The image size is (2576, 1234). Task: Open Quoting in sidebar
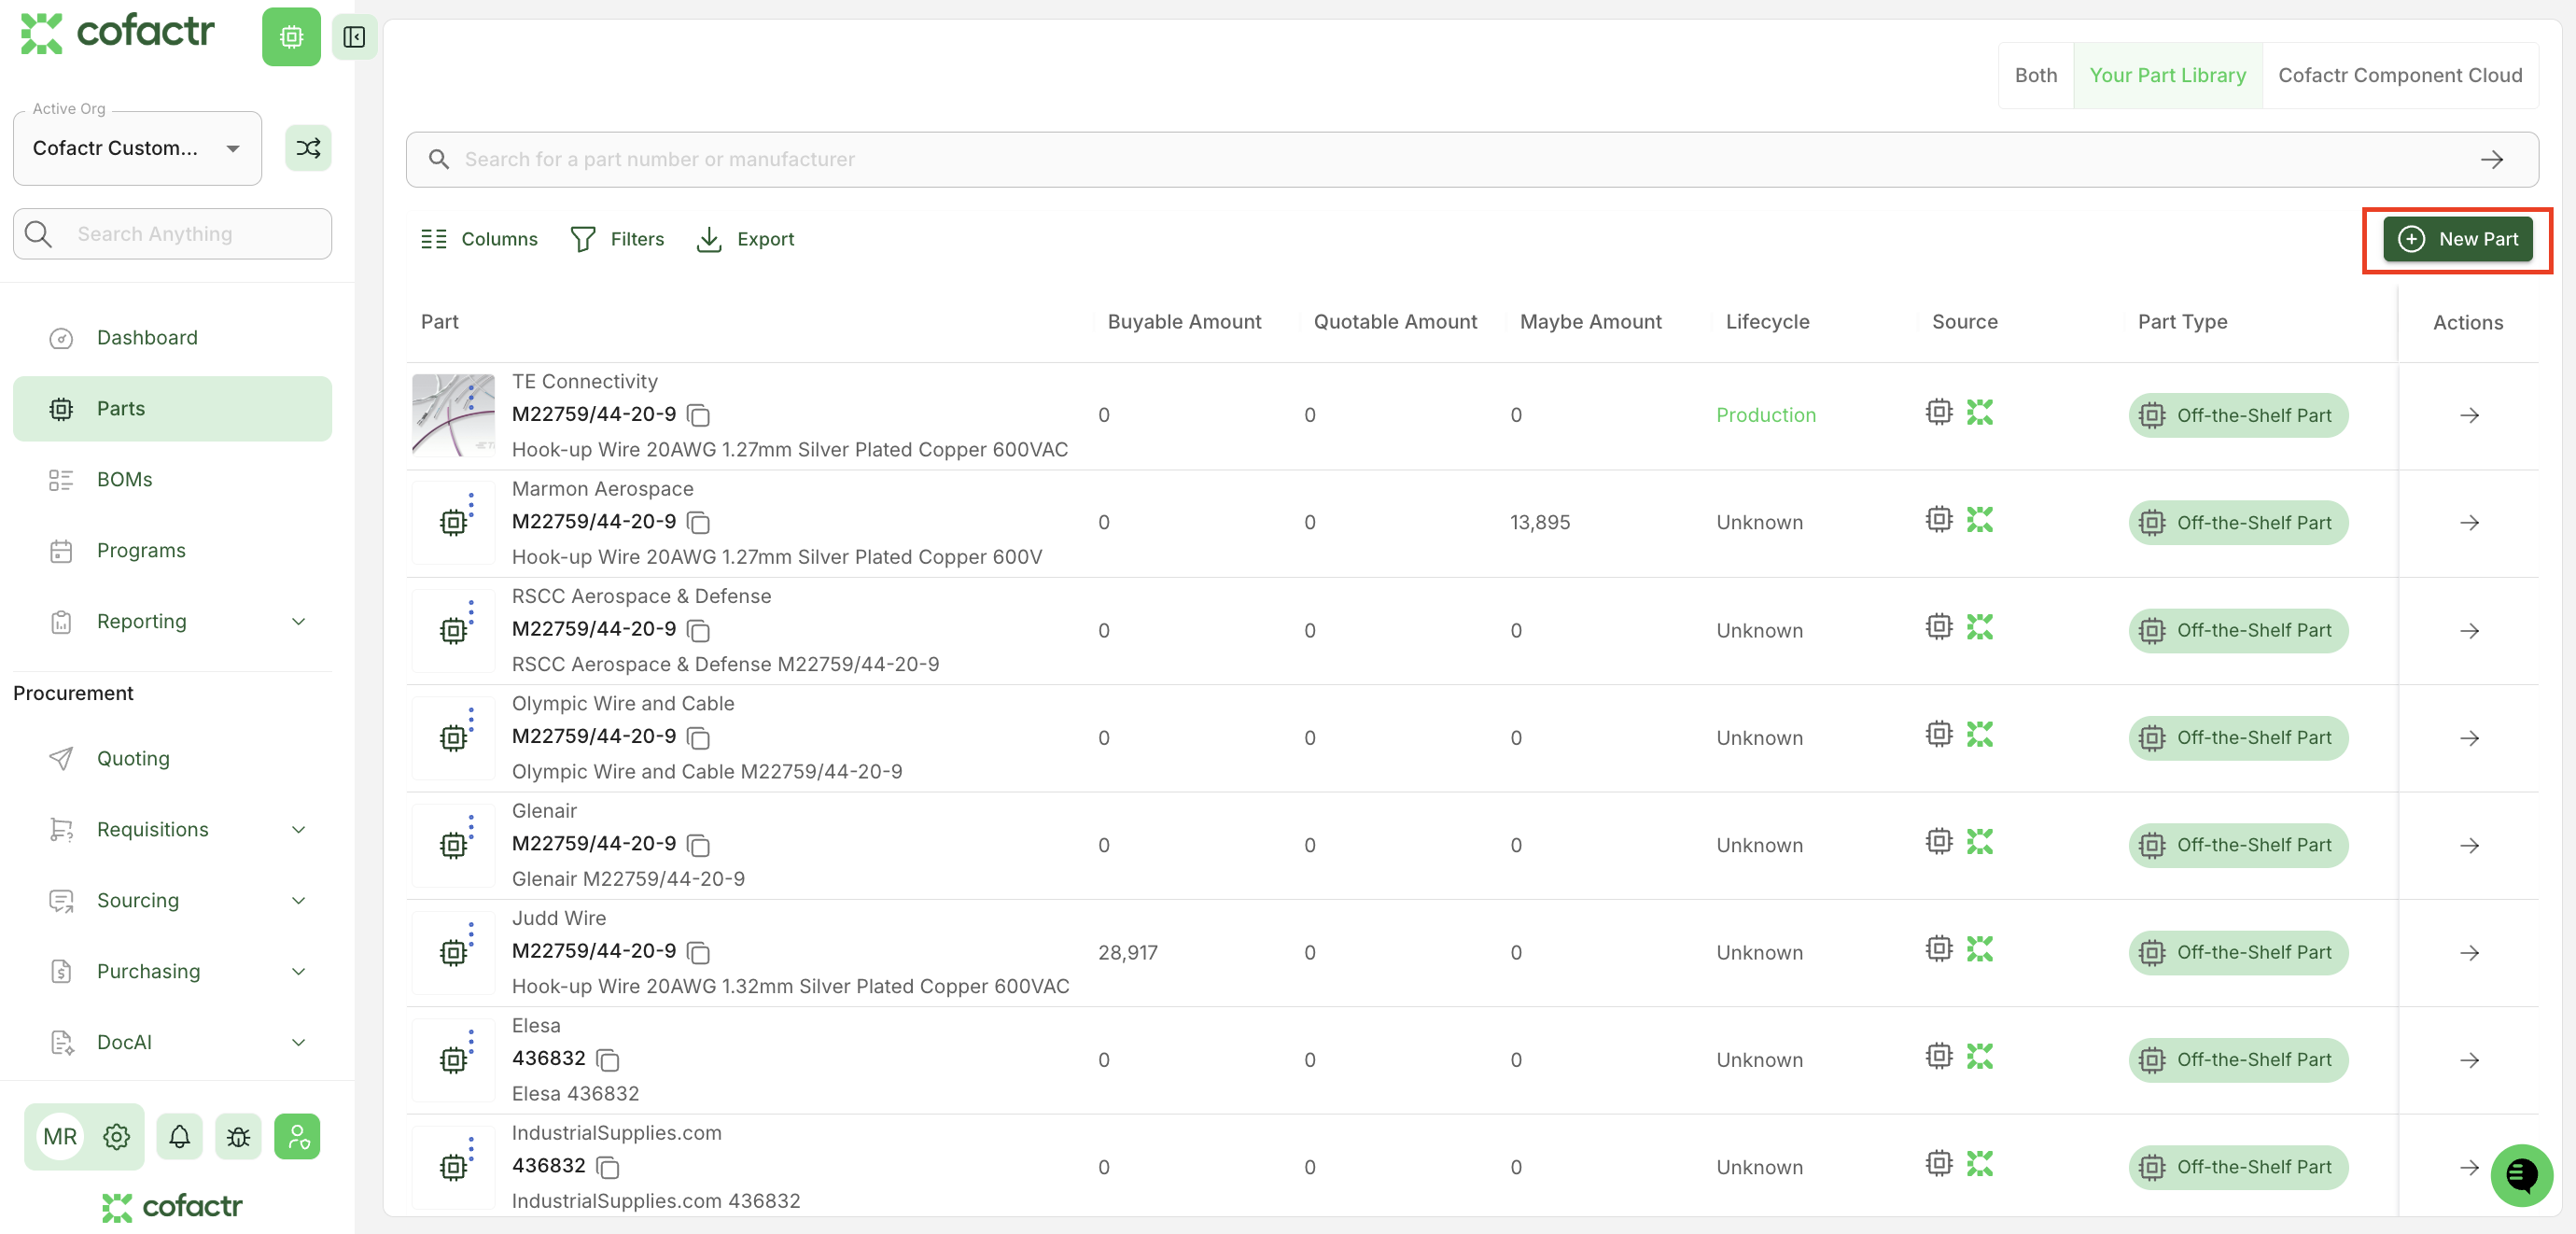[172, 758]
